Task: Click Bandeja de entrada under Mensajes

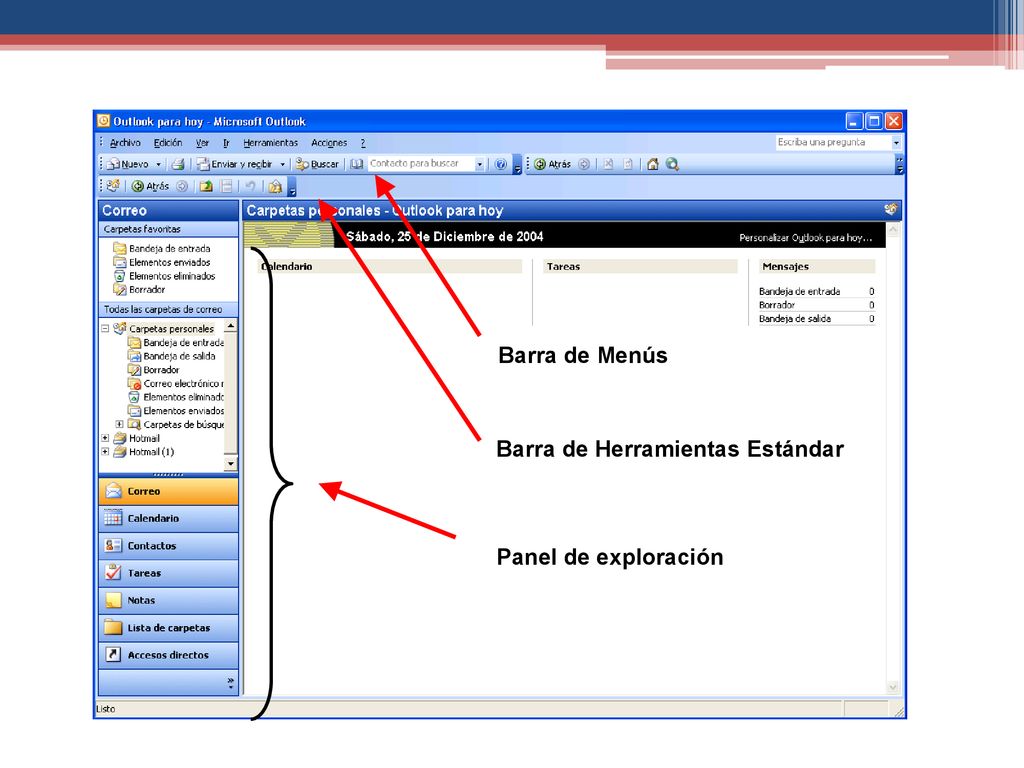Action: coord(799,291)
